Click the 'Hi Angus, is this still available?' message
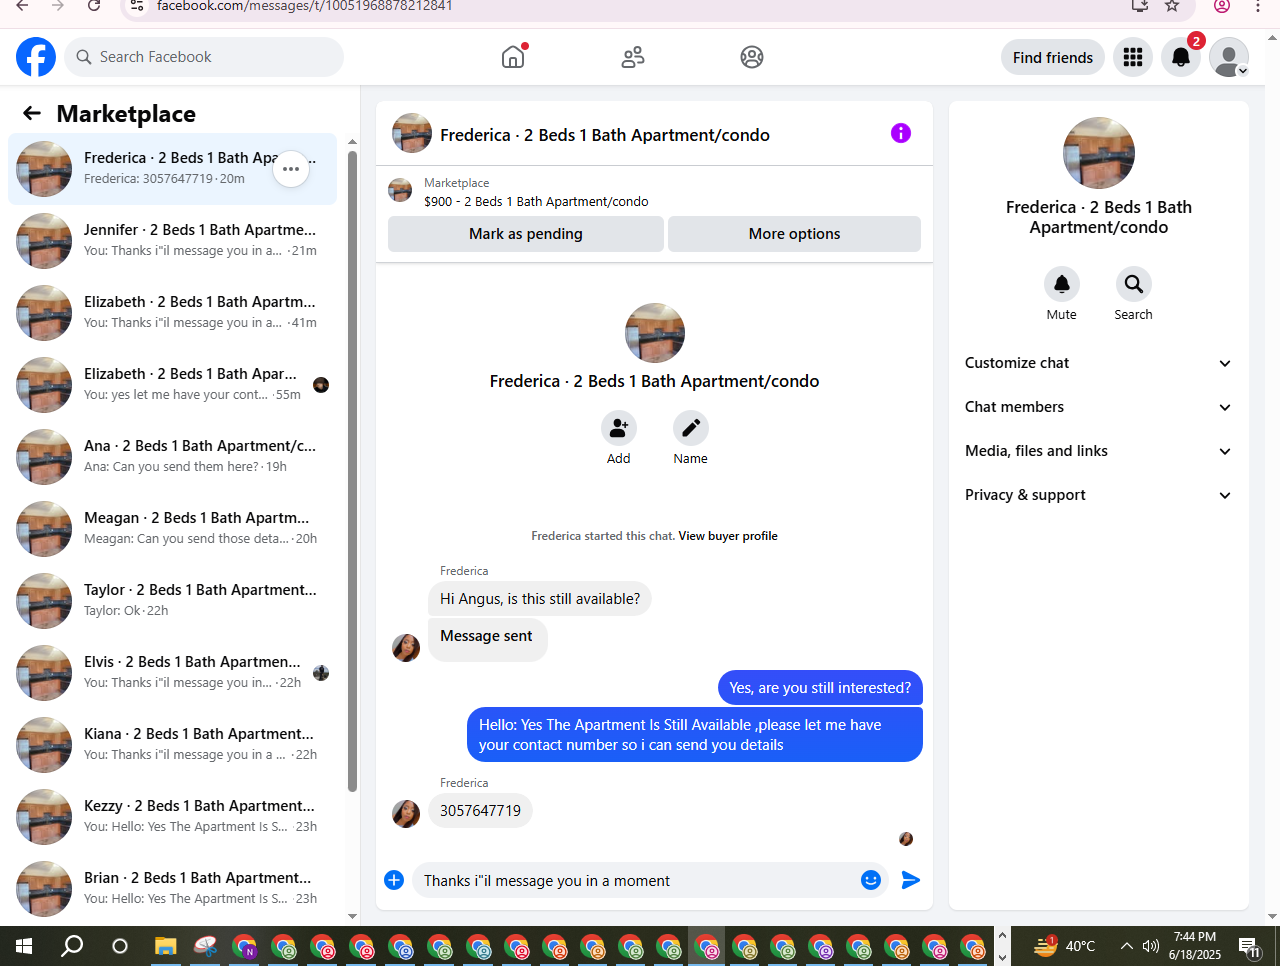The height and width of the screenshot is (966, 1280). [540, 599]
